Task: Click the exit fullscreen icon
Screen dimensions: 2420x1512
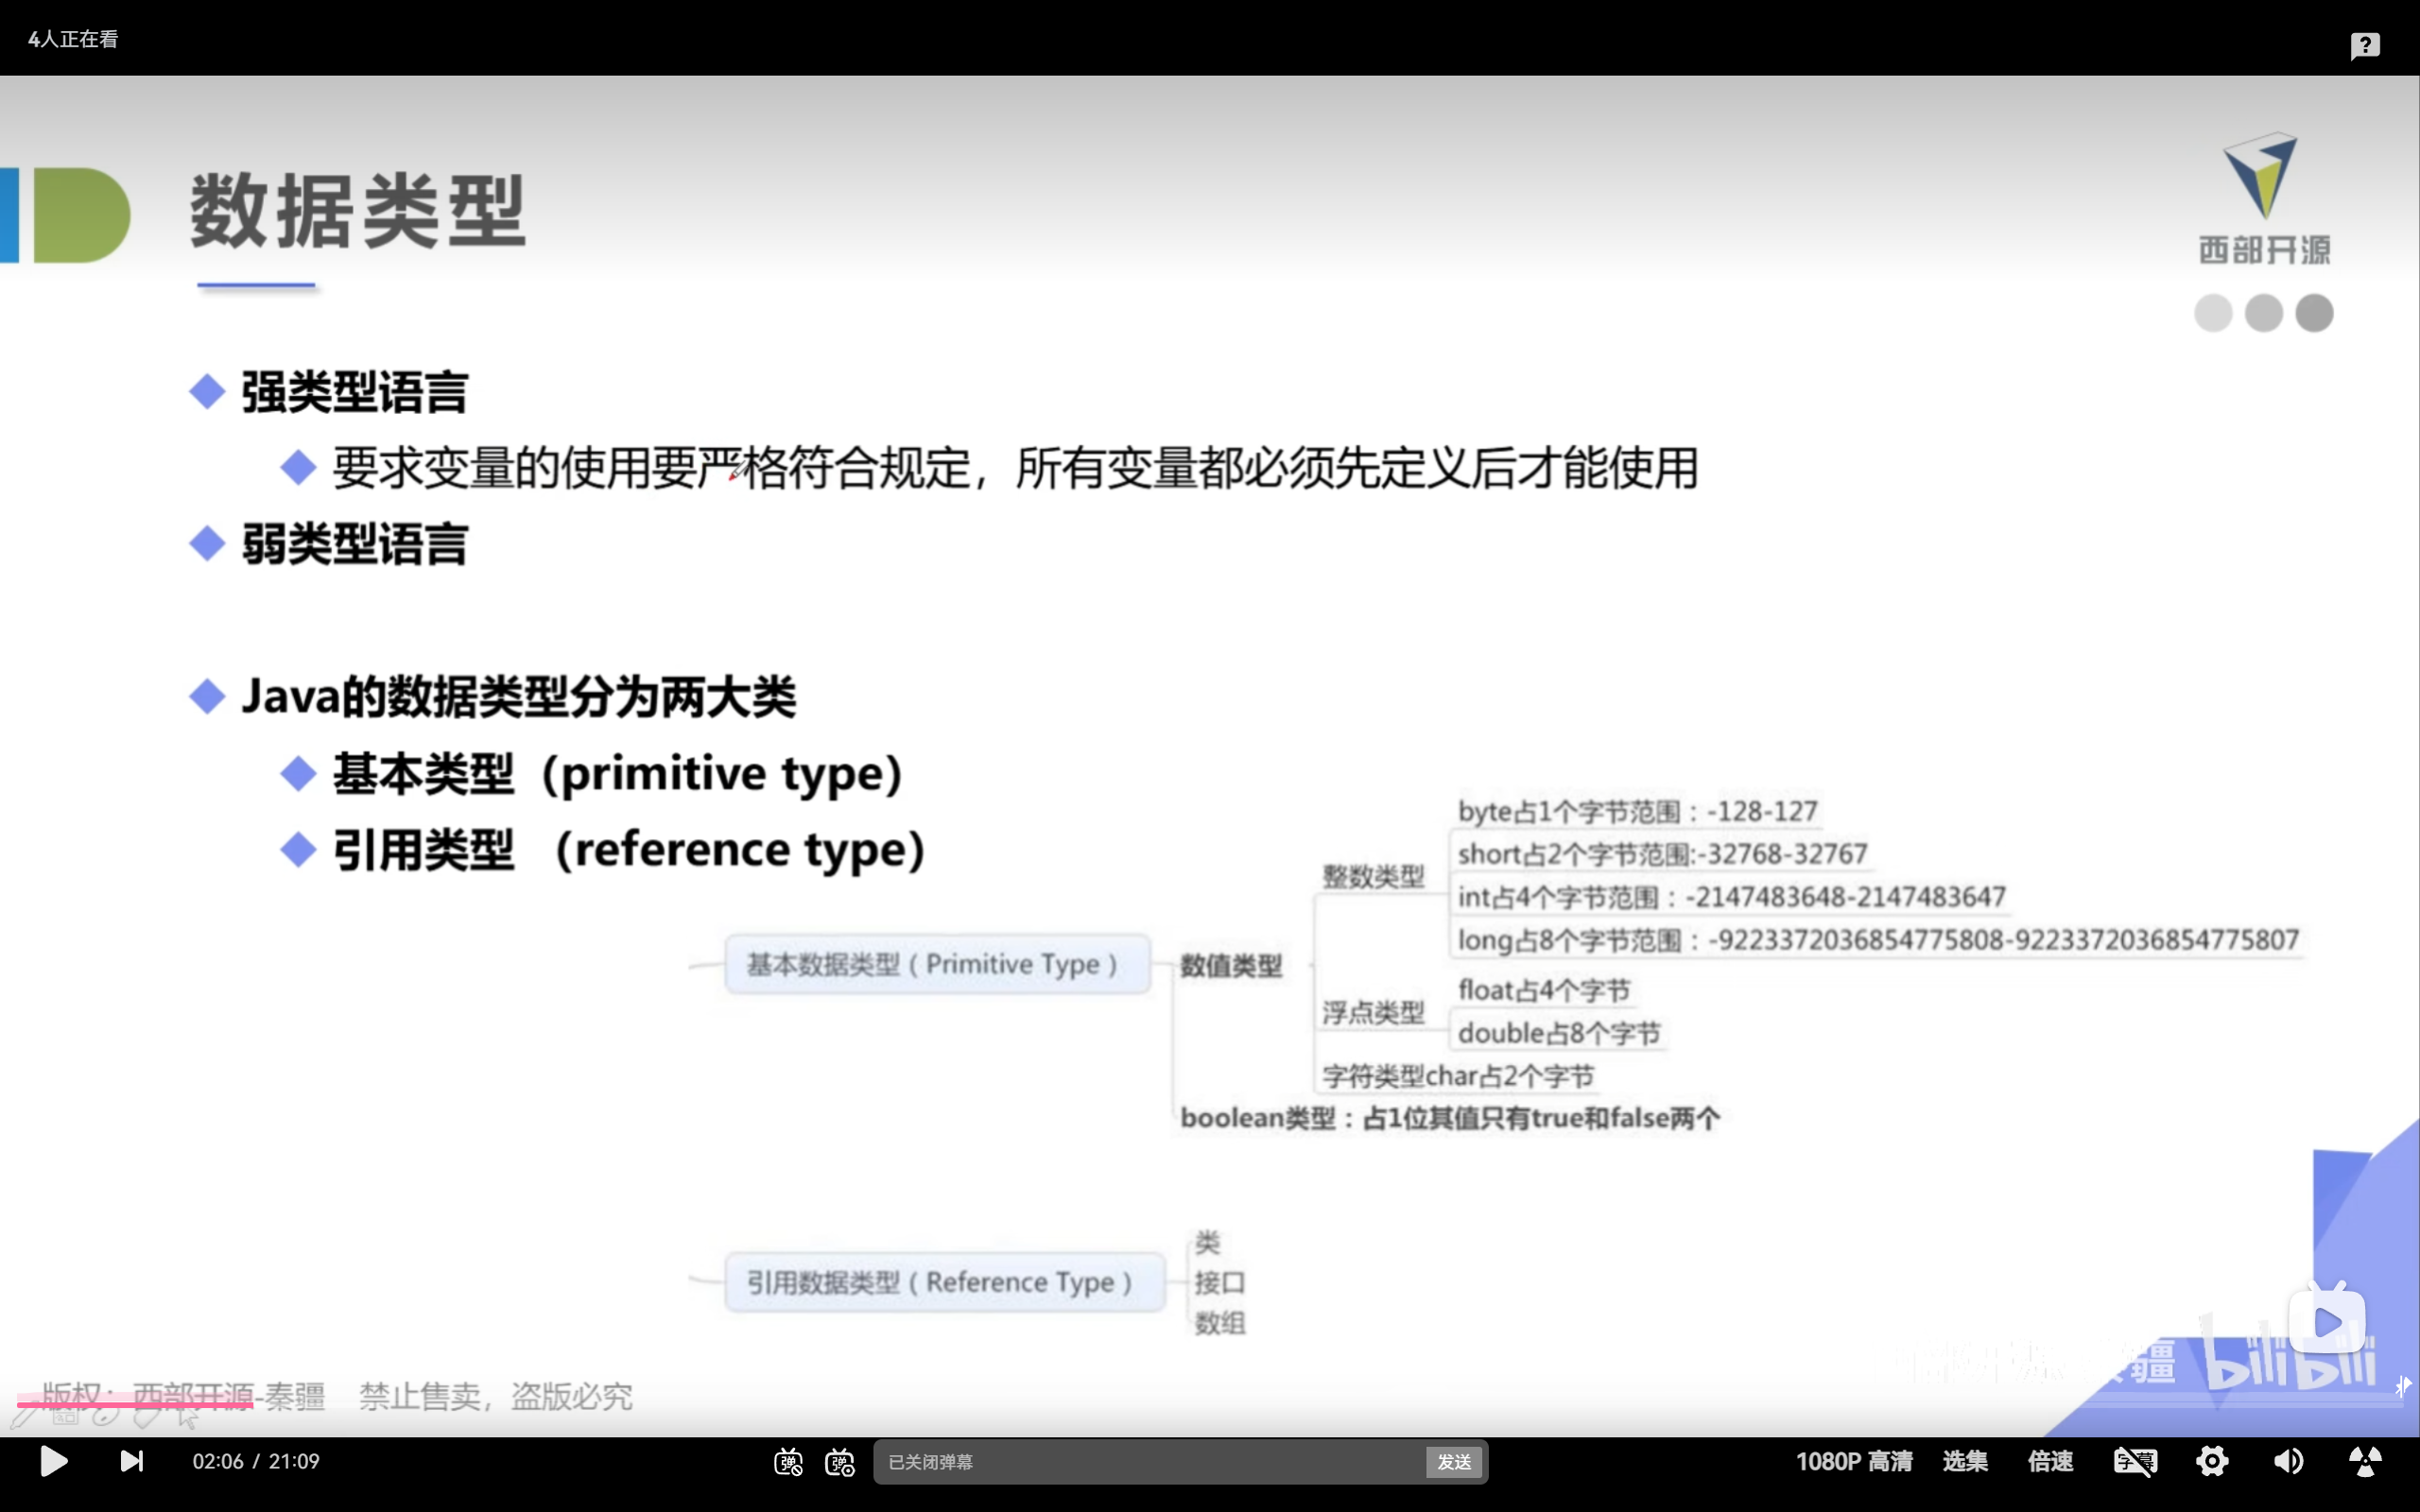Action: click(x=2365, y=1461)
